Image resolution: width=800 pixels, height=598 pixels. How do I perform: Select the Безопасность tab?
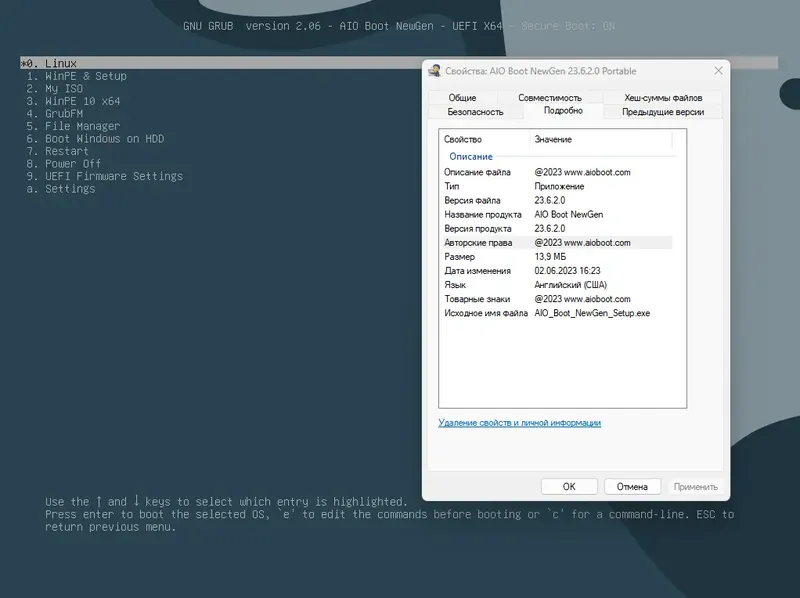476,112
